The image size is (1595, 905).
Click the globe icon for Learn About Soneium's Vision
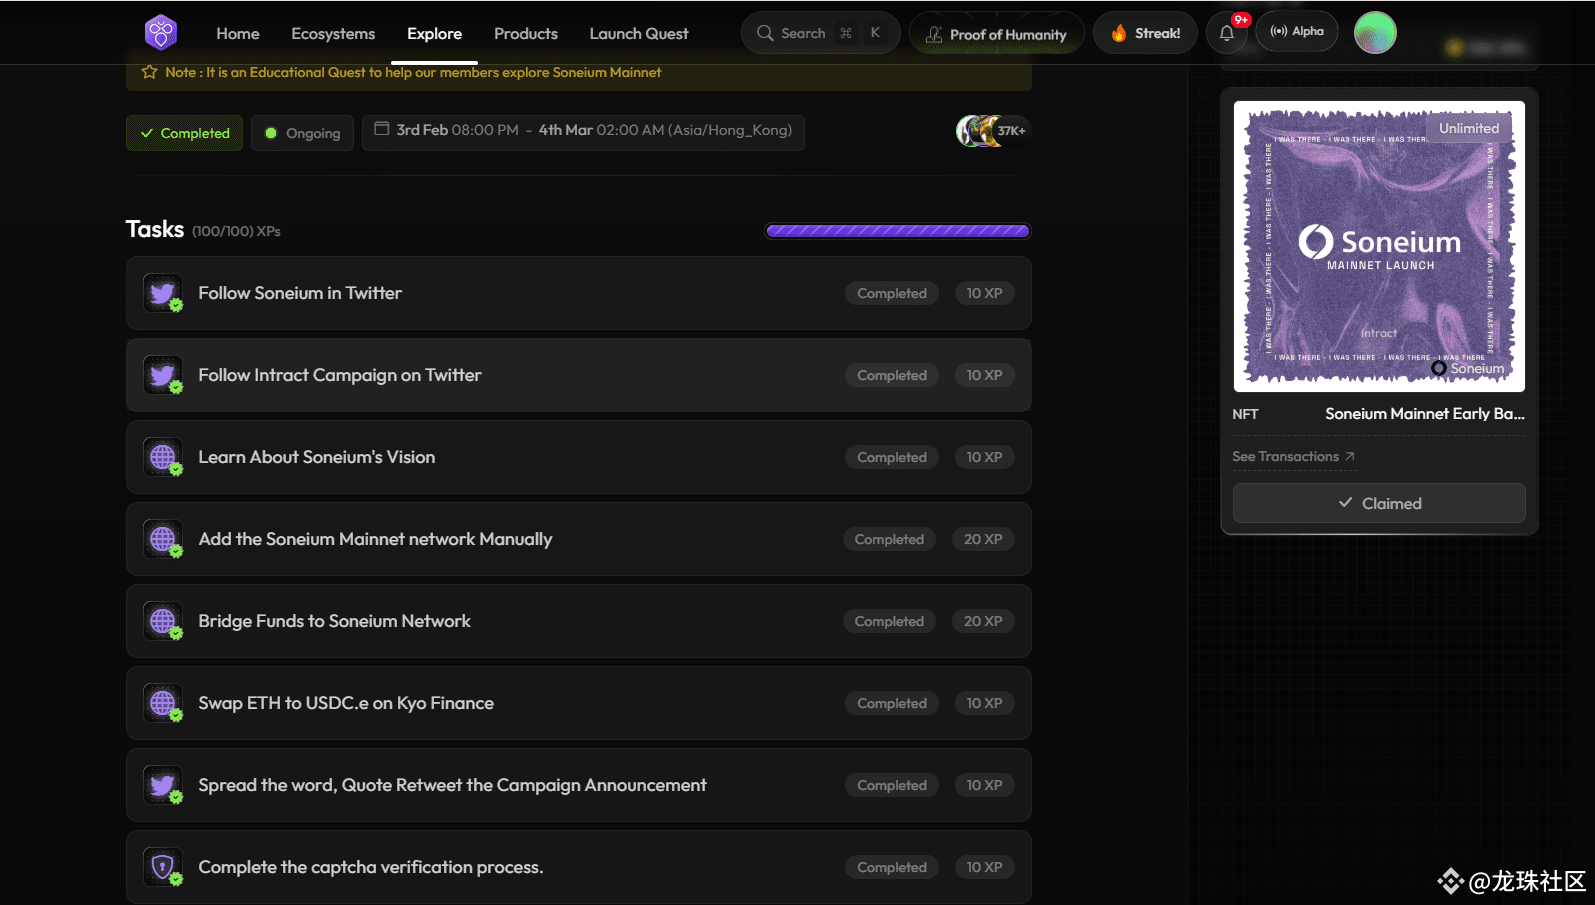(x=163, y=457)
